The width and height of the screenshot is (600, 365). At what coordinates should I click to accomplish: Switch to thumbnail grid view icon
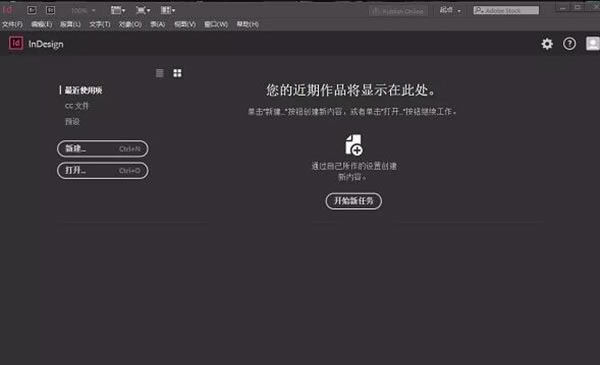point(177,73)
